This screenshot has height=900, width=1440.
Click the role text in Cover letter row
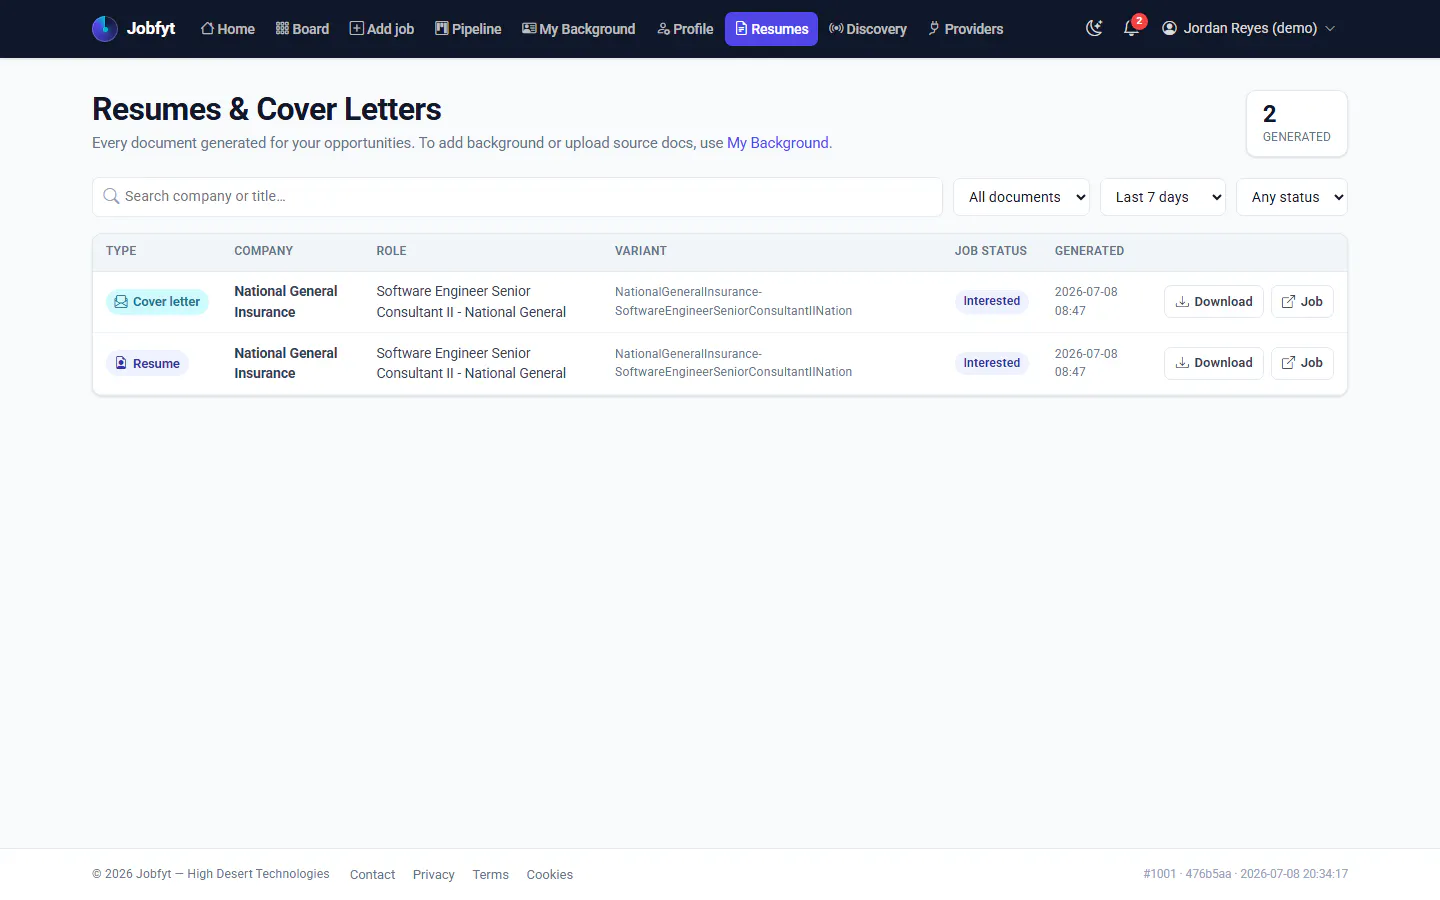click(471, 302)
